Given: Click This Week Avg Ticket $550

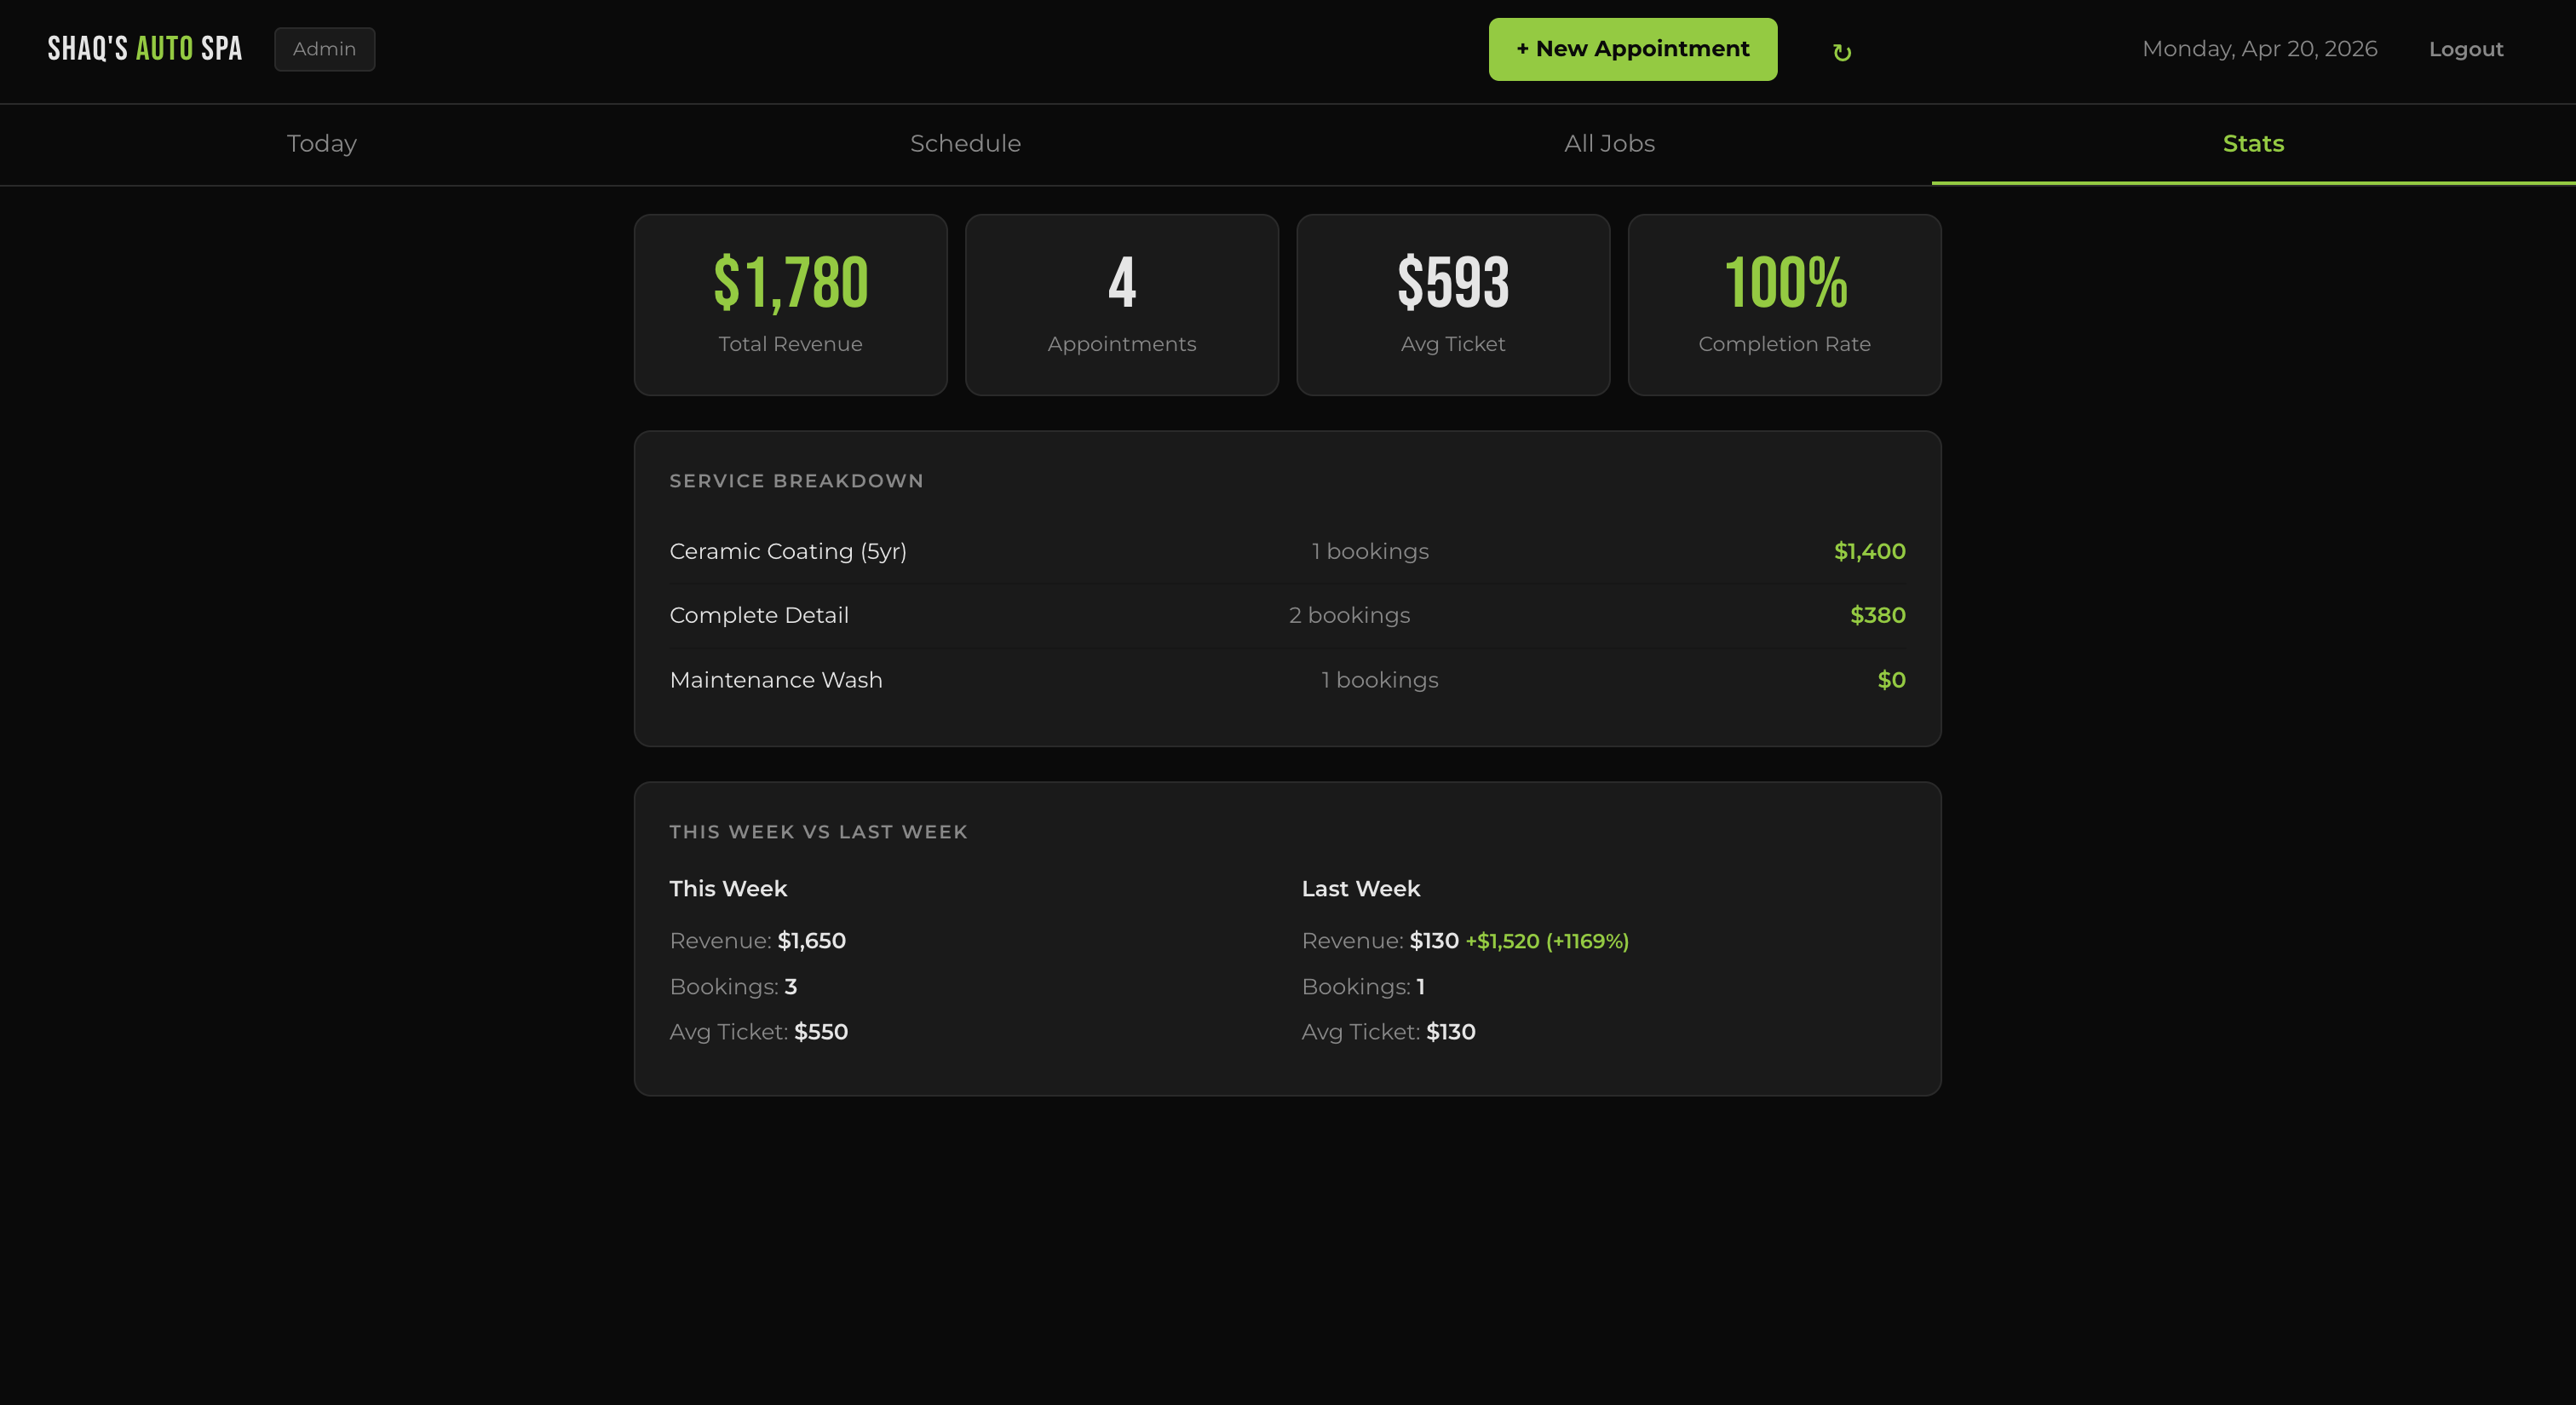Looking at the screenshot, I should pyautogui.click(x=758, y=1032).
